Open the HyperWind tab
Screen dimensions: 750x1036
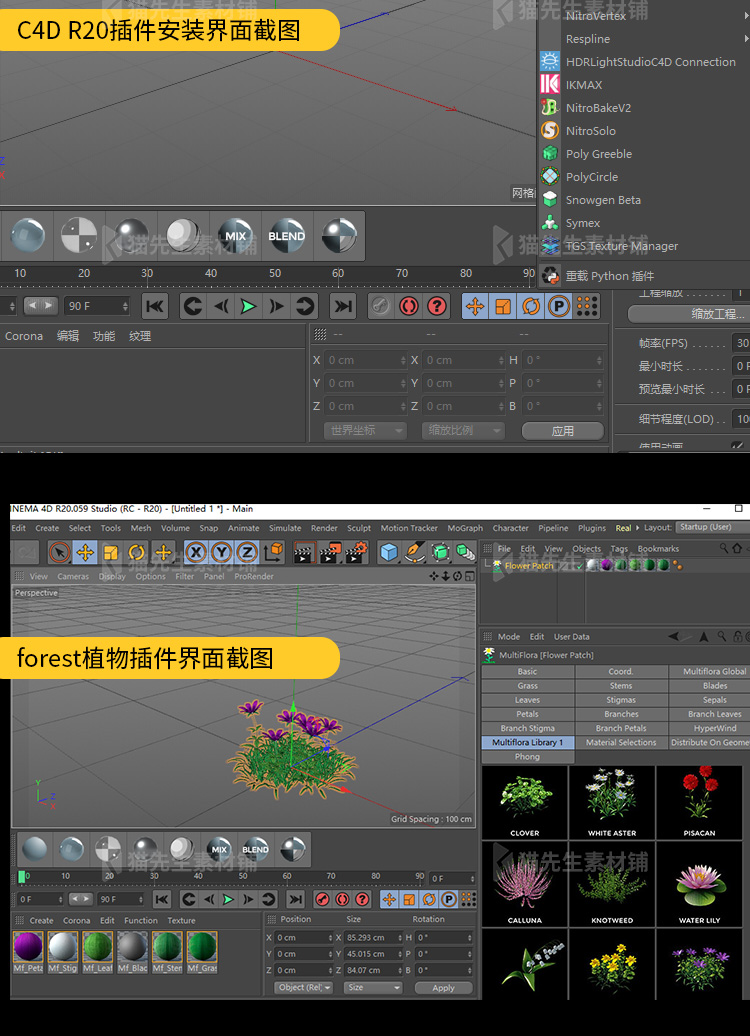click(x=710, y=728)
